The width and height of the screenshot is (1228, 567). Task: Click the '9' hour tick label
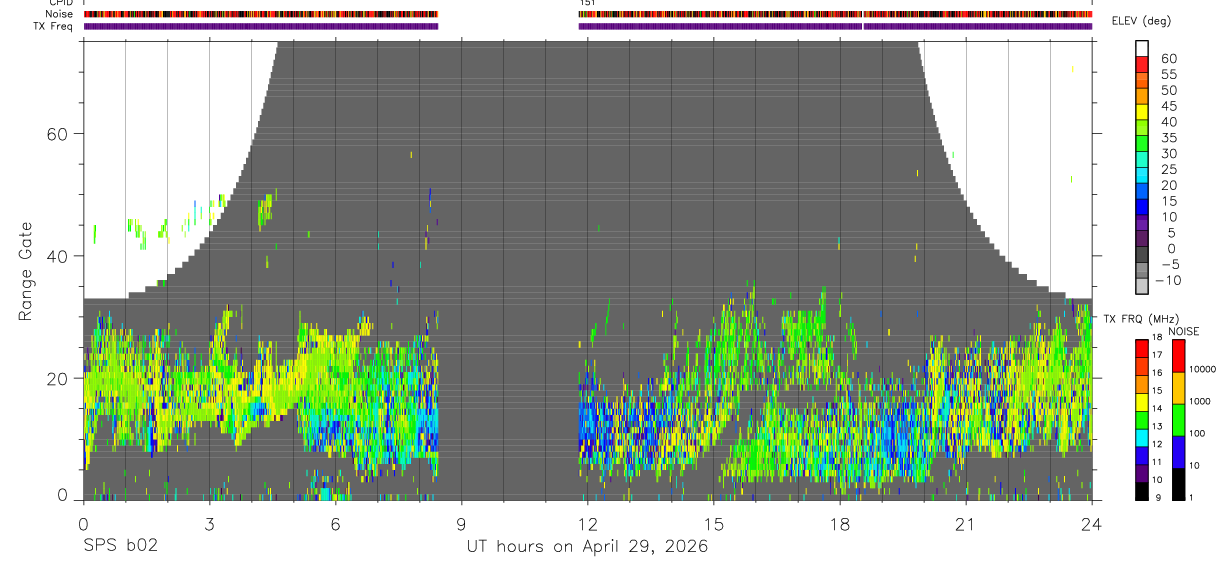[461, 524]
